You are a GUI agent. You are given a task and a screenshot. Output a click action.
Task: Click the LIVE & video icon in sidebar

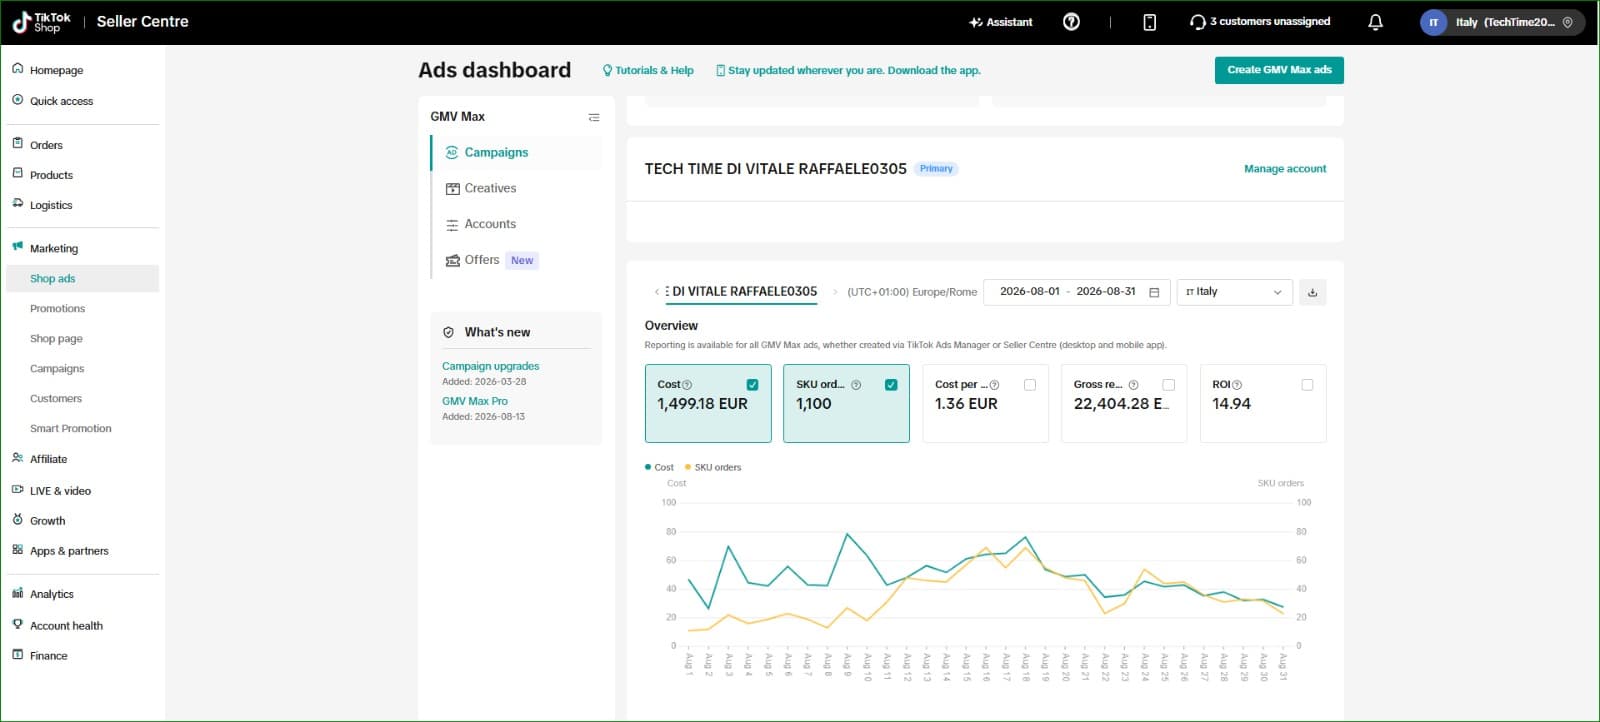[18, 490]
